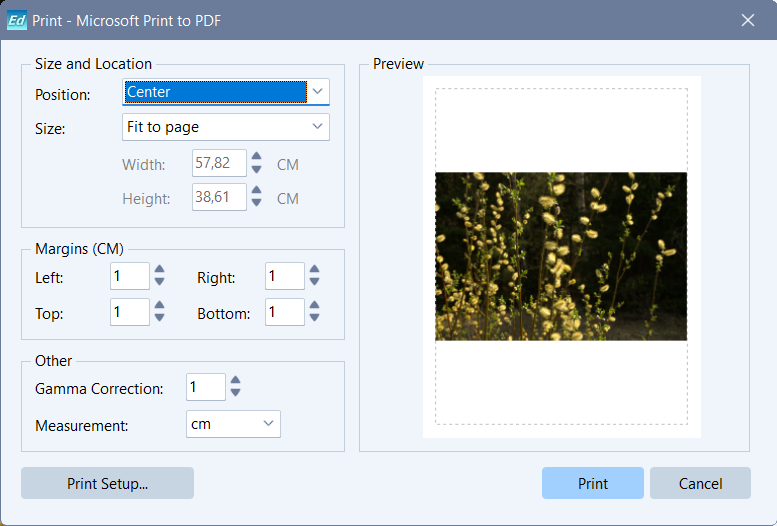
Task: Increase the Width value with up arrow
Action: (x=257, y=157)
